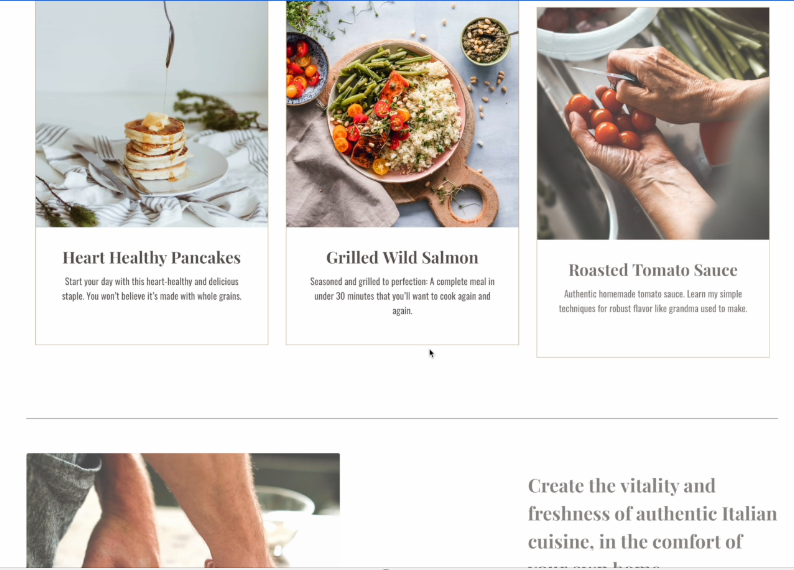The width and height of the screenshot is (794, 570).
Task: Open the Heart Healthy Pancakes photo
Action: [x=152, y=114]
